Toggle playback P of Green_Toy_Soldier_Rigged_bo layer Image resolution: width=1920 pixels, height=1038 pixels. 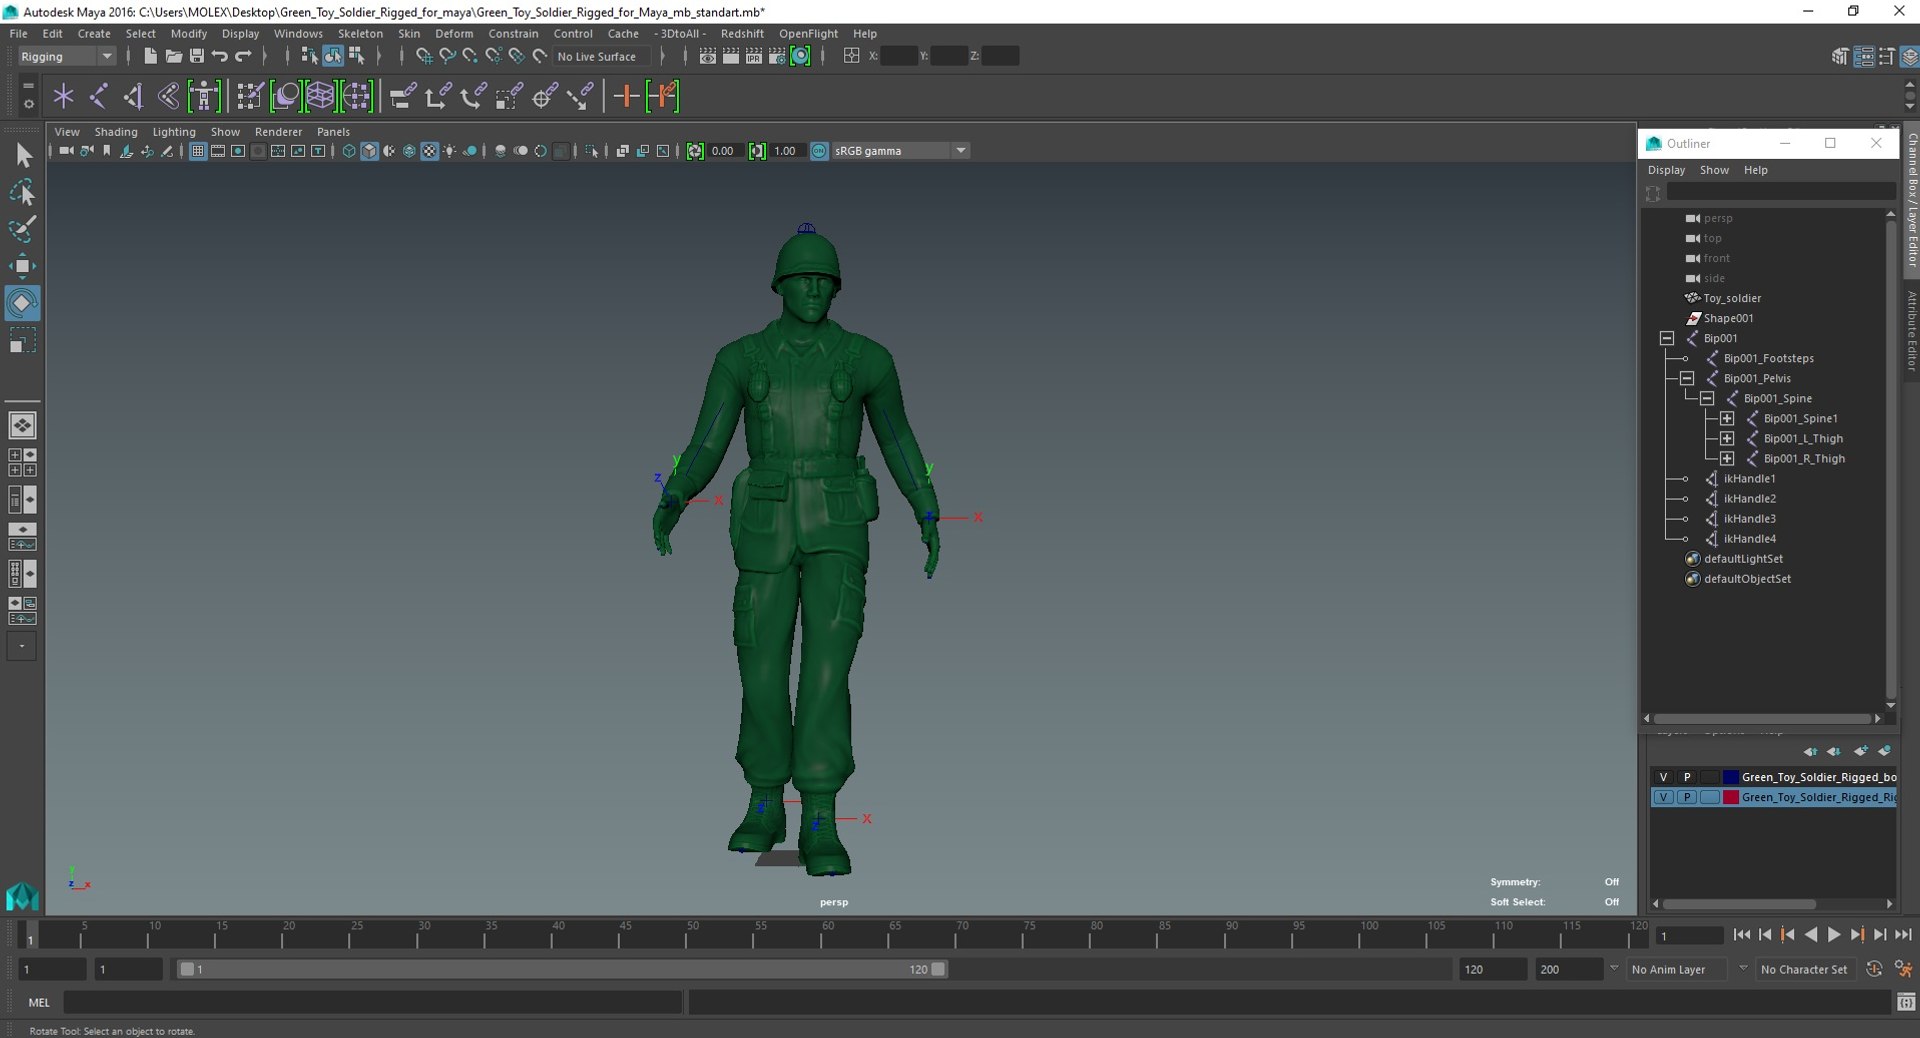coord(1687,777)
